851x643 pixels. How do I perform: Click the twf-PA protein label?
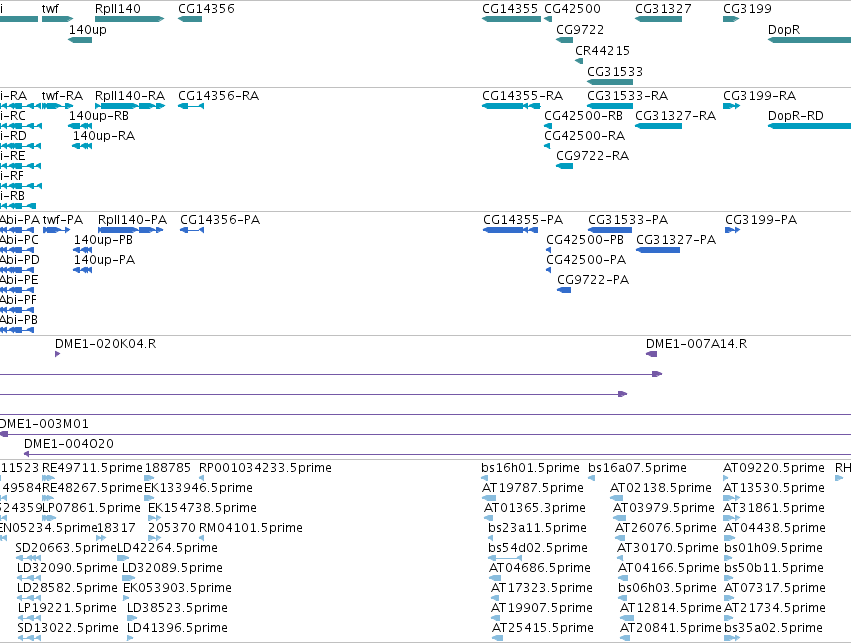coord(63,220)
